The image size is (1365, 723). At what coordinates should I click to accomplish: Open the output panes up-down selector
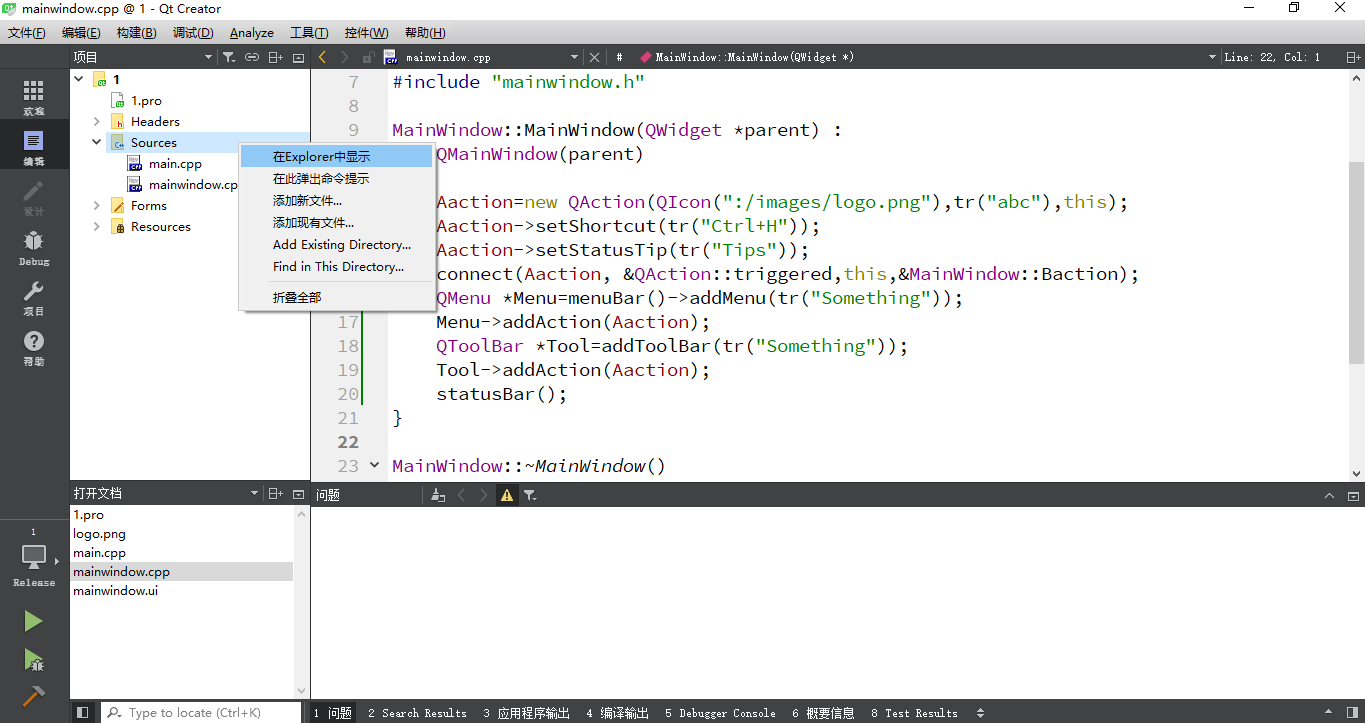980,713
